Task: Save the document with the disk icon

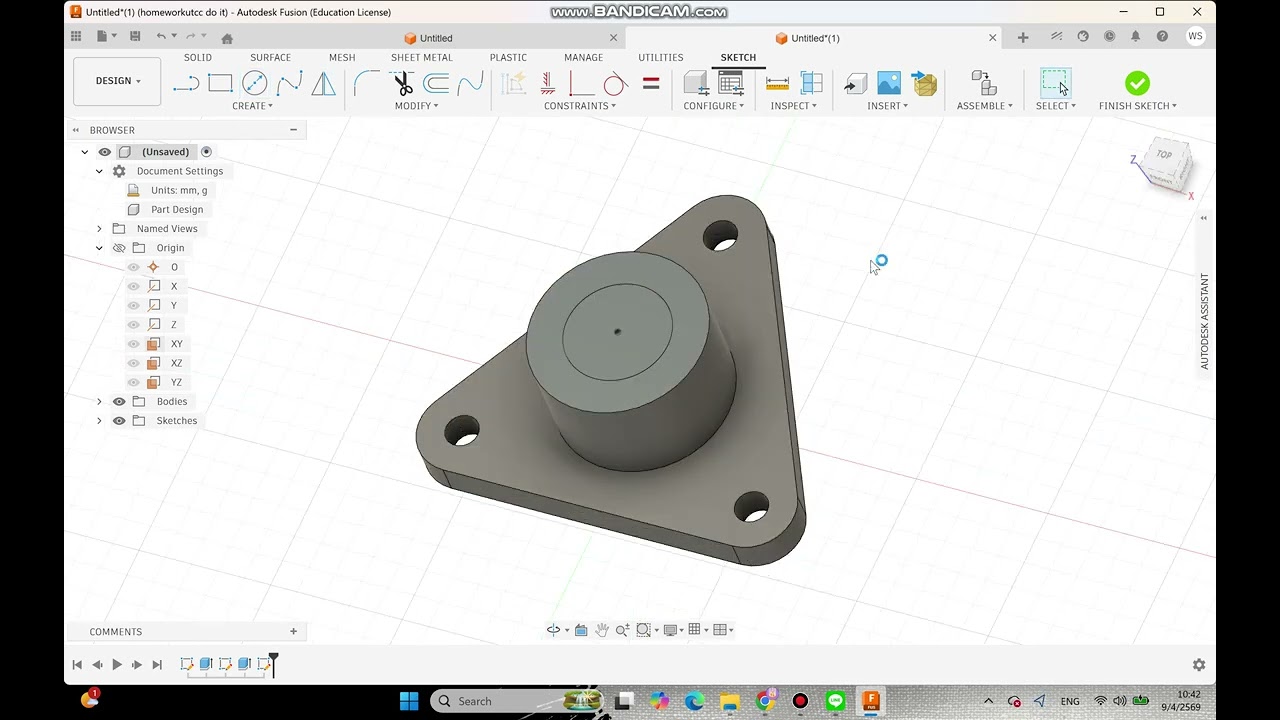Action: pos(135,37)
